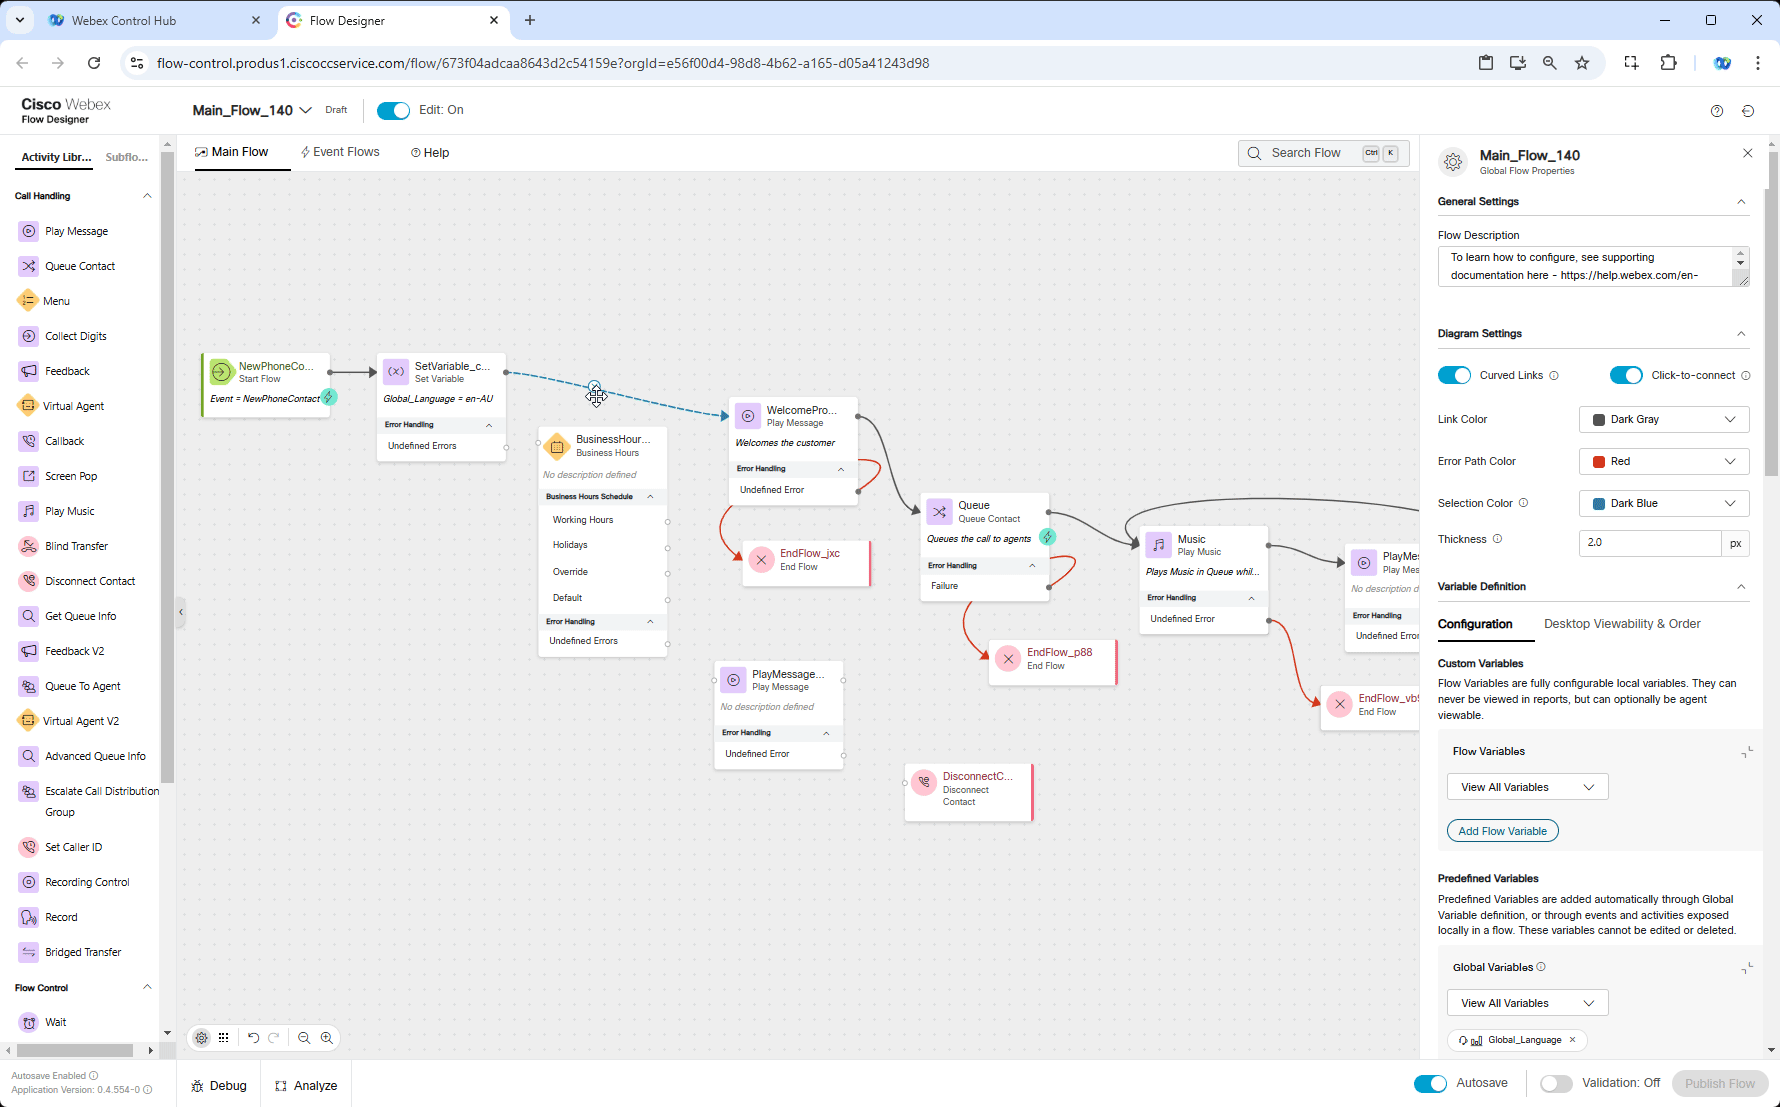Pick the Menu activity icon
The width and height of the screenshot is (1780, 1107).
point(28,301)
